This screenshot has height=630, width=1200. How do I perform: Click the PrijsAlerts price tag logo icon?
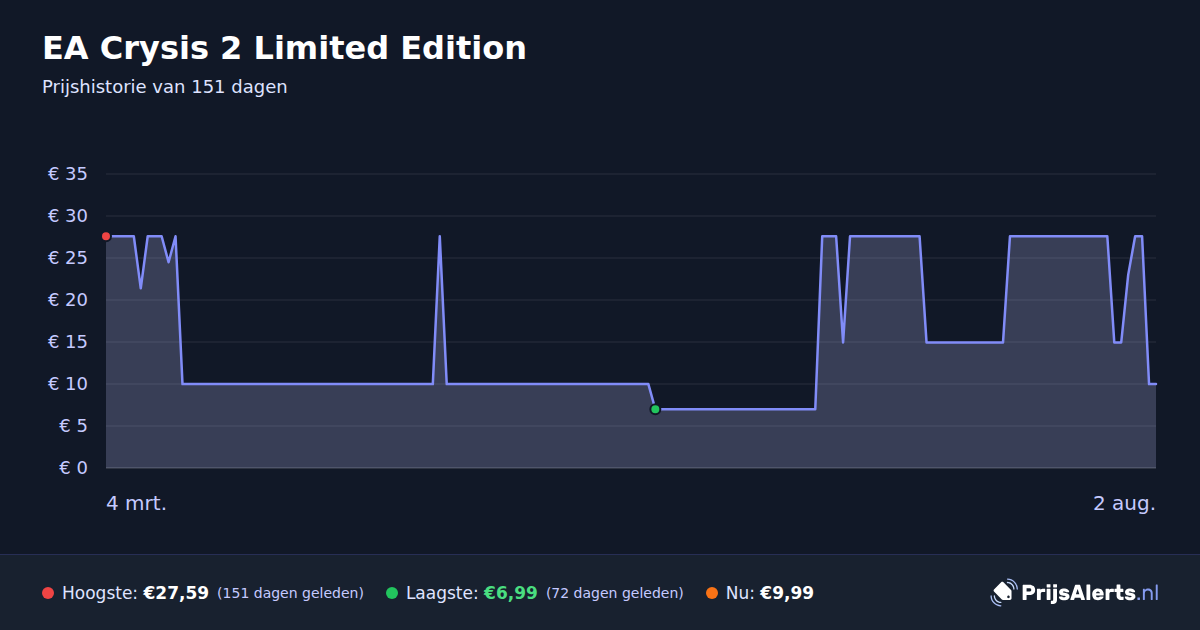click(1003, 593)
